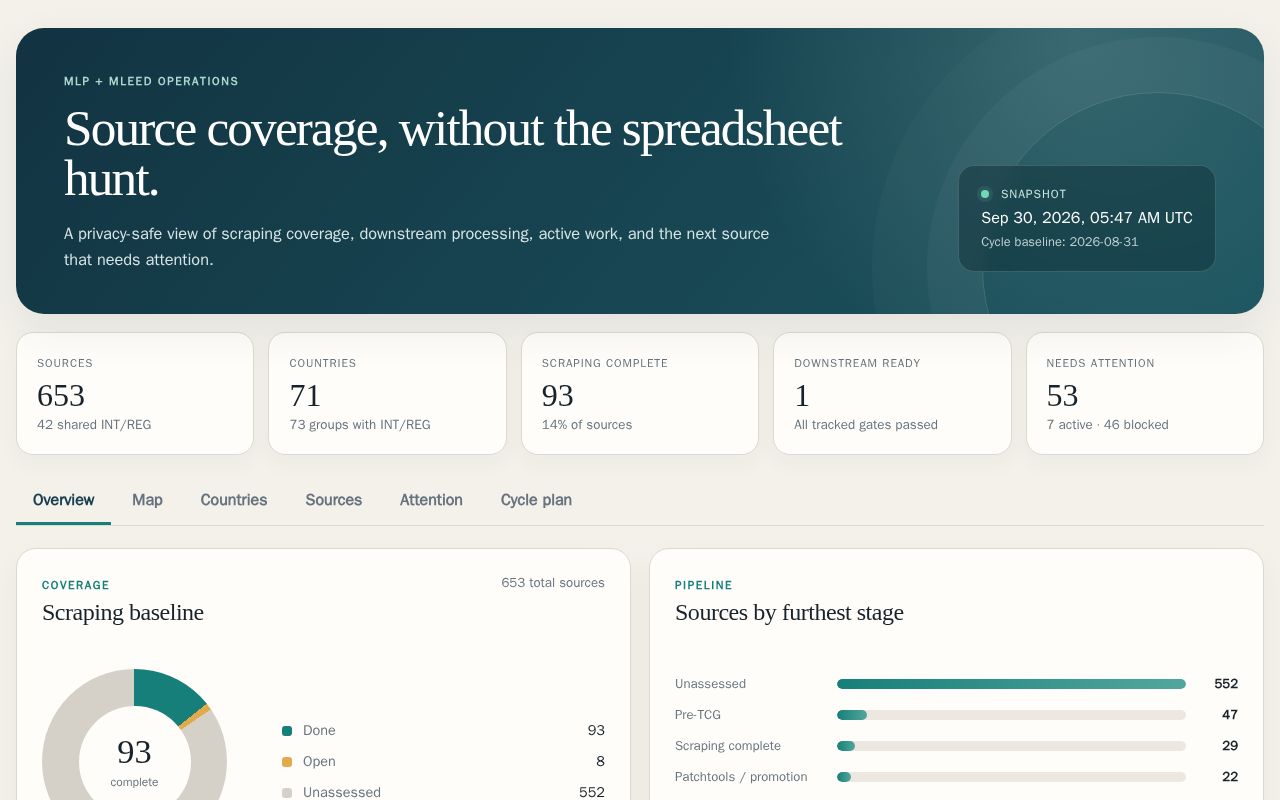Click the 'All tracked gates passed' text

pyautogui.click(x=866, y=425)
